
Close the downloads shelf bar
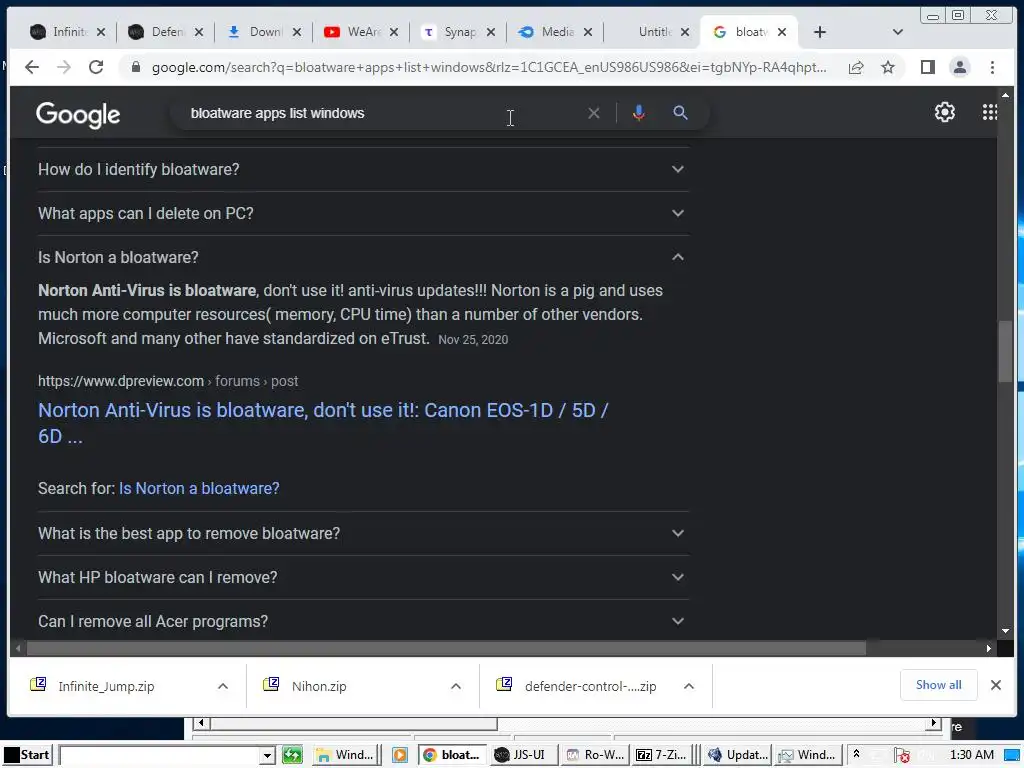click(995, 685)
